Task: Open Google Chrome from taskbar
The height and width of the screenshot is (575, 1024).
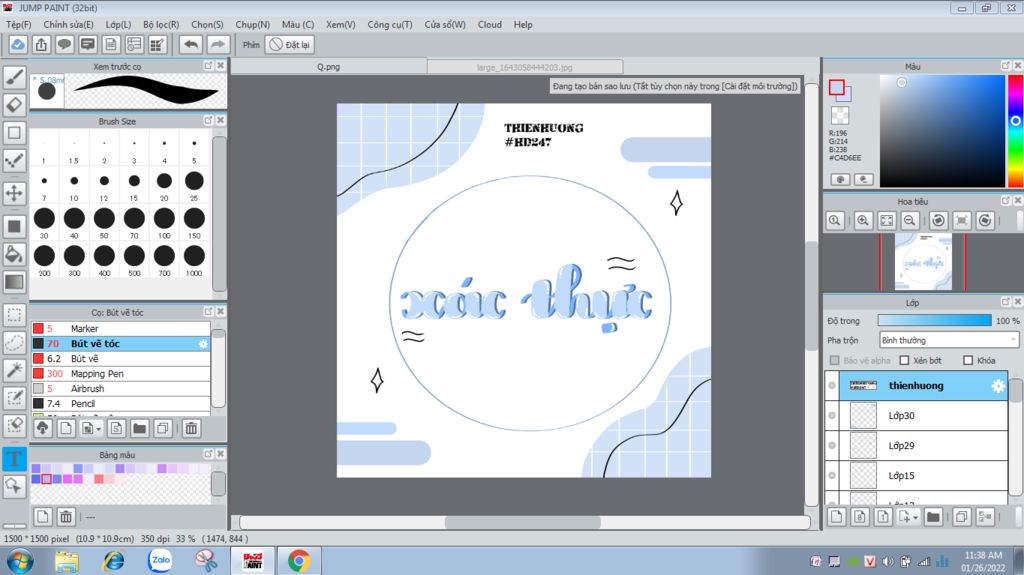Action: [x=299, y=561]
